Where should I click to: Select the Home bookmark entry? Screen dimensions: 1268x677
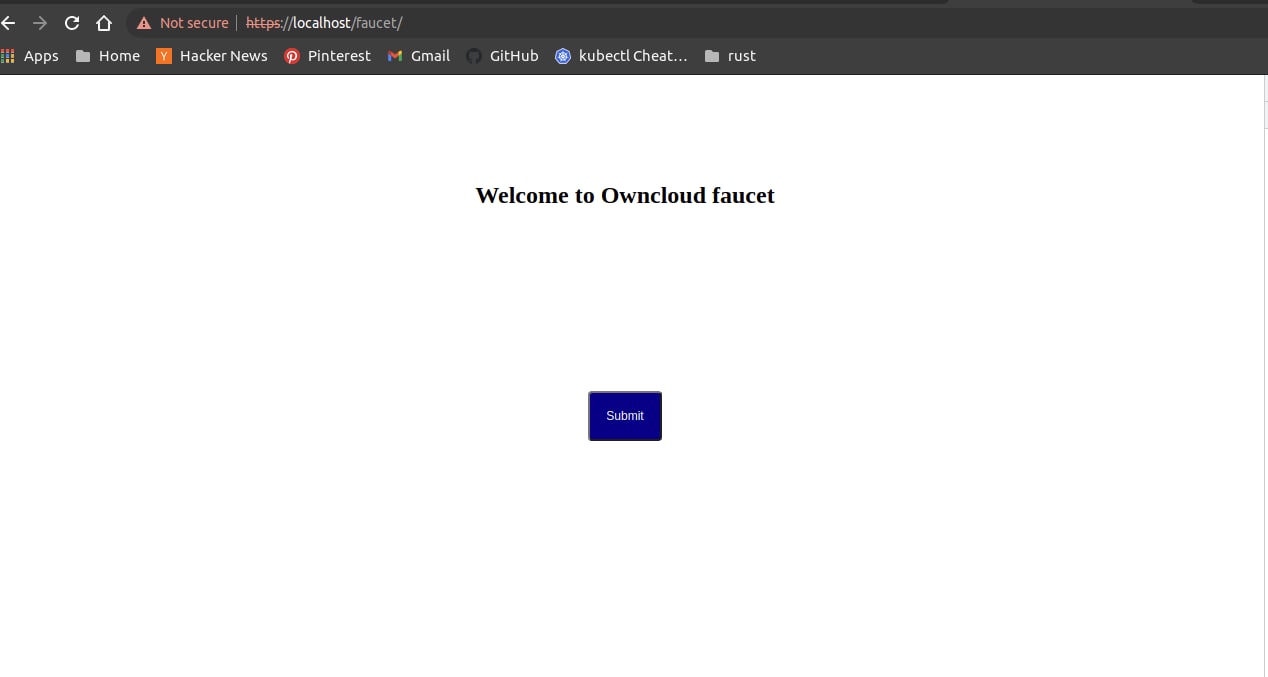pos(119,56)
